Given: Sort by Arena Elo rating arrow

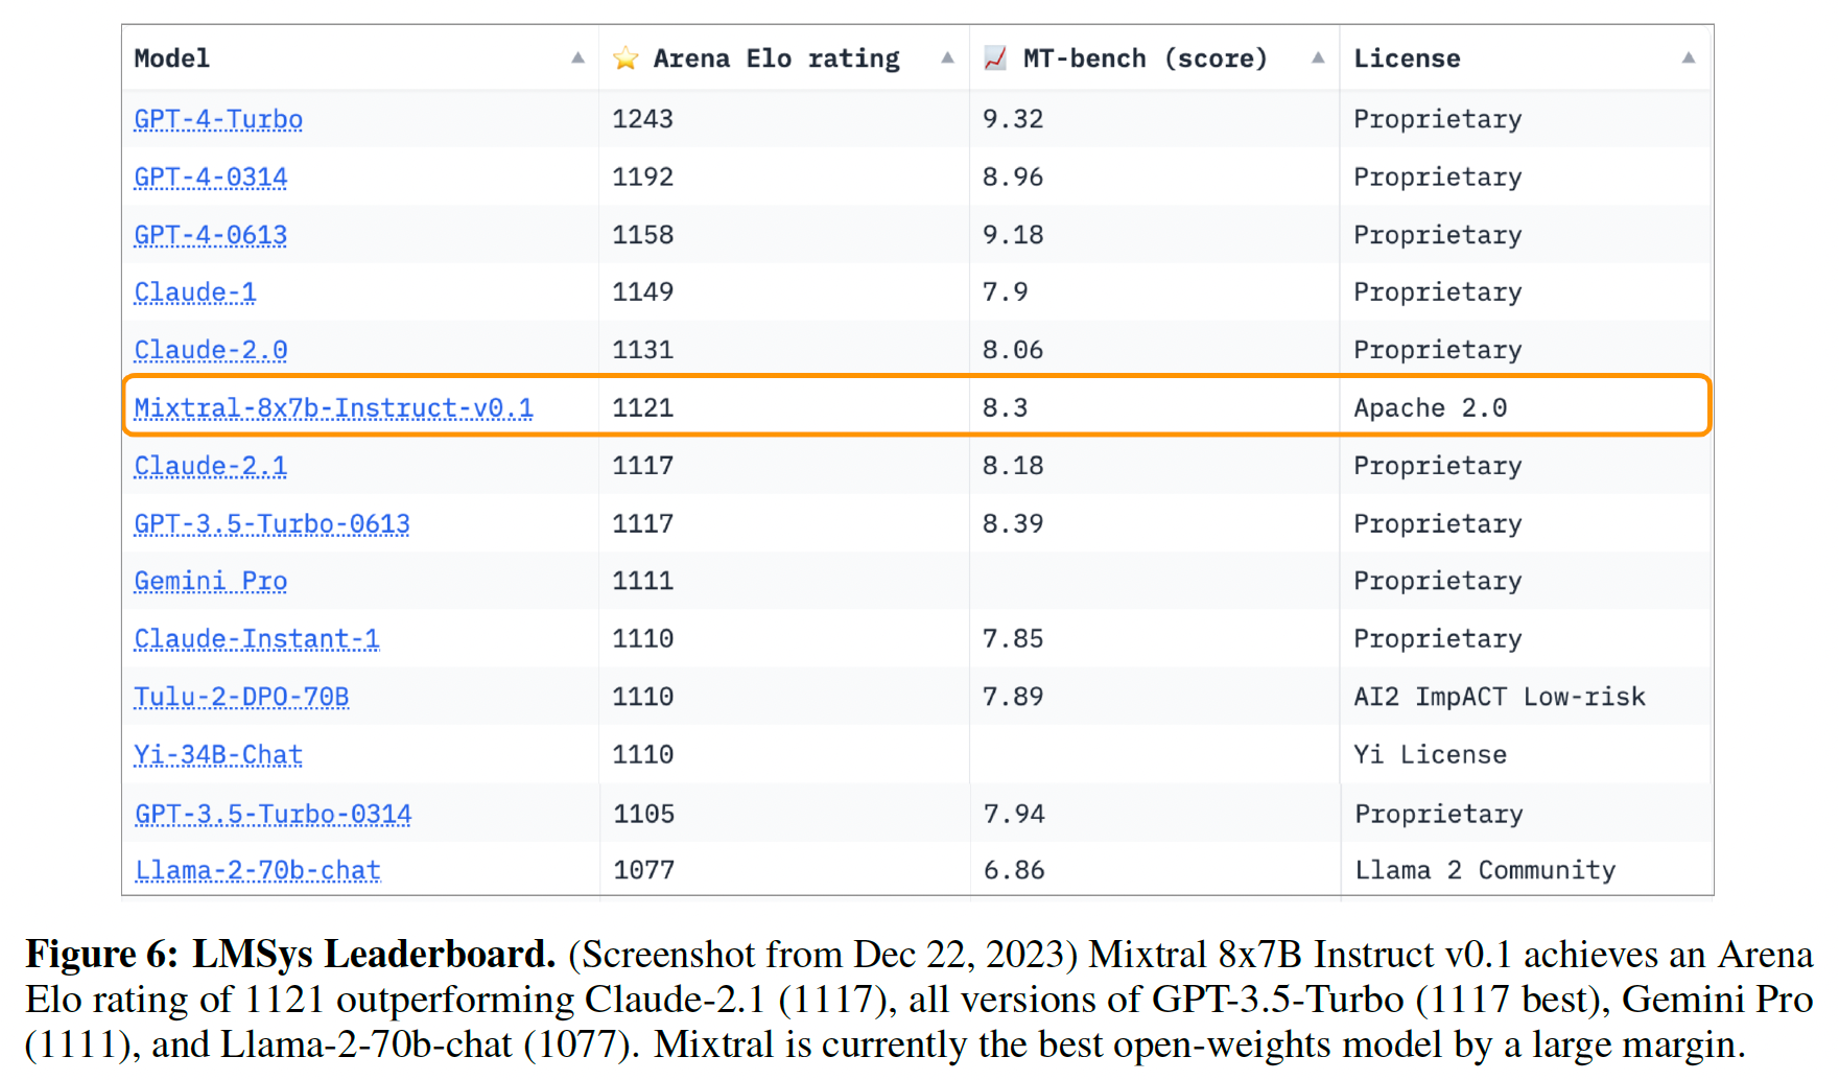Looking at the screenshot, I should (947, 58).
